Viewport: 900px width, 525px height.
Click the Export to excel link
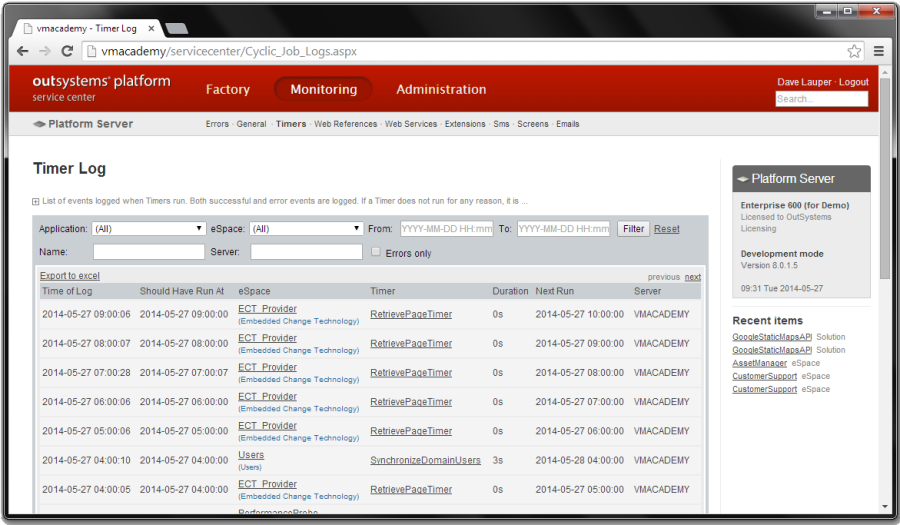(70, 276)
